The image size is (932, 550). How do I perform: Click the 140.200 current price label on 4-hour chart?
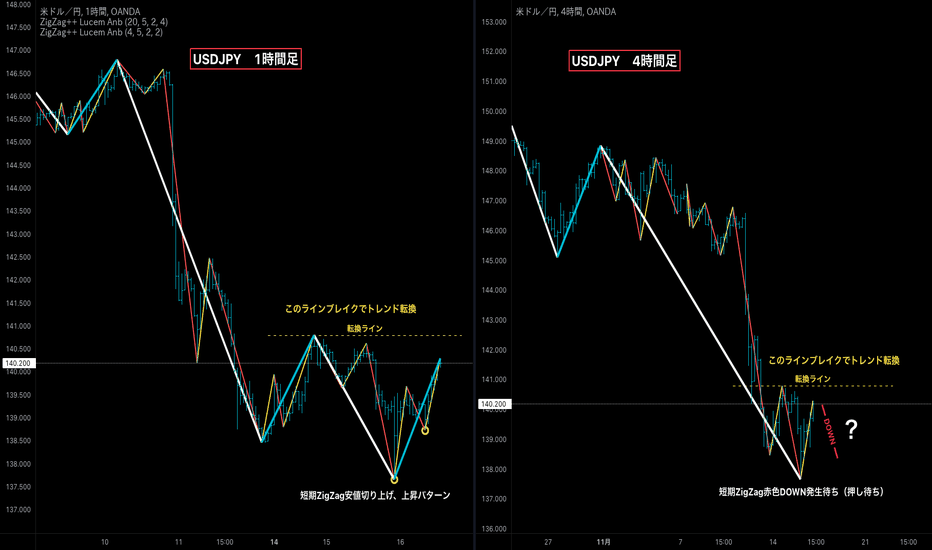pos(493,404)
